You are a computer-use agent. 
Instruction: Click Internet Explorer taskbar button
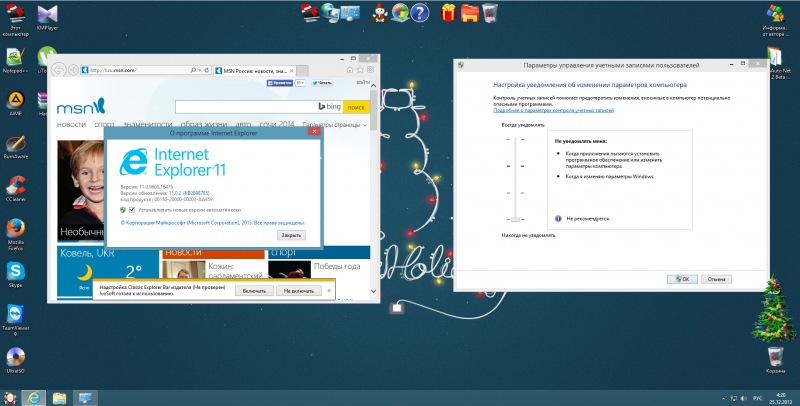point(34,398)
